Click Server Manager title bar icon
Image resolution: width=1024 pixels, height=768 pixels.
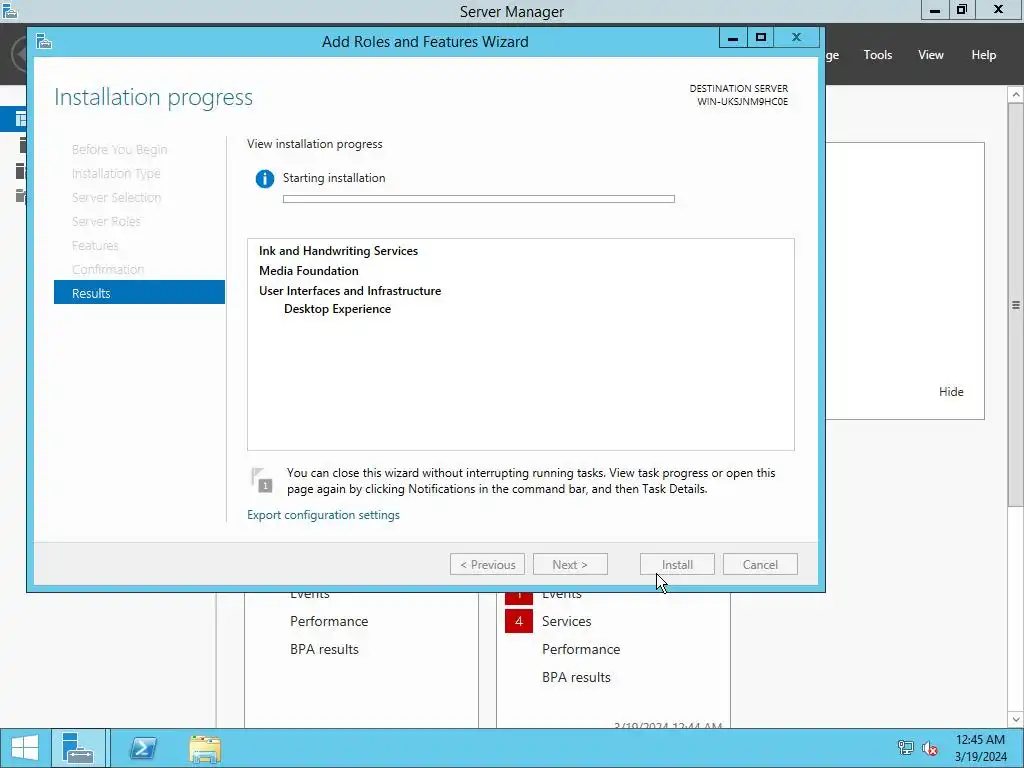(10, 10)
